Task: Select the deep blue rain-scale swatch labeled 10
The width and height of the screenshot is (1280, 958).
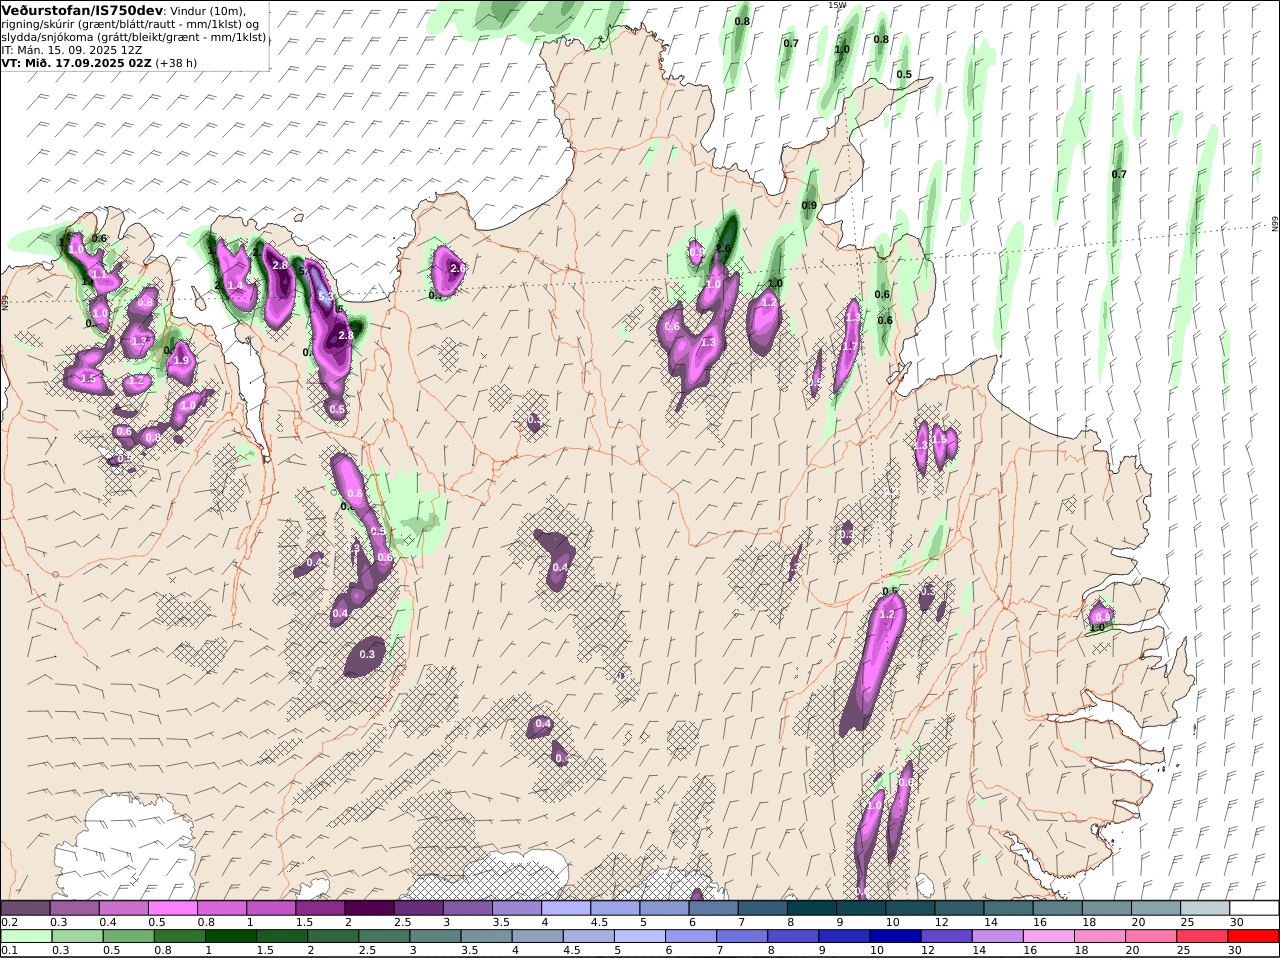Action: coord(895,936)
